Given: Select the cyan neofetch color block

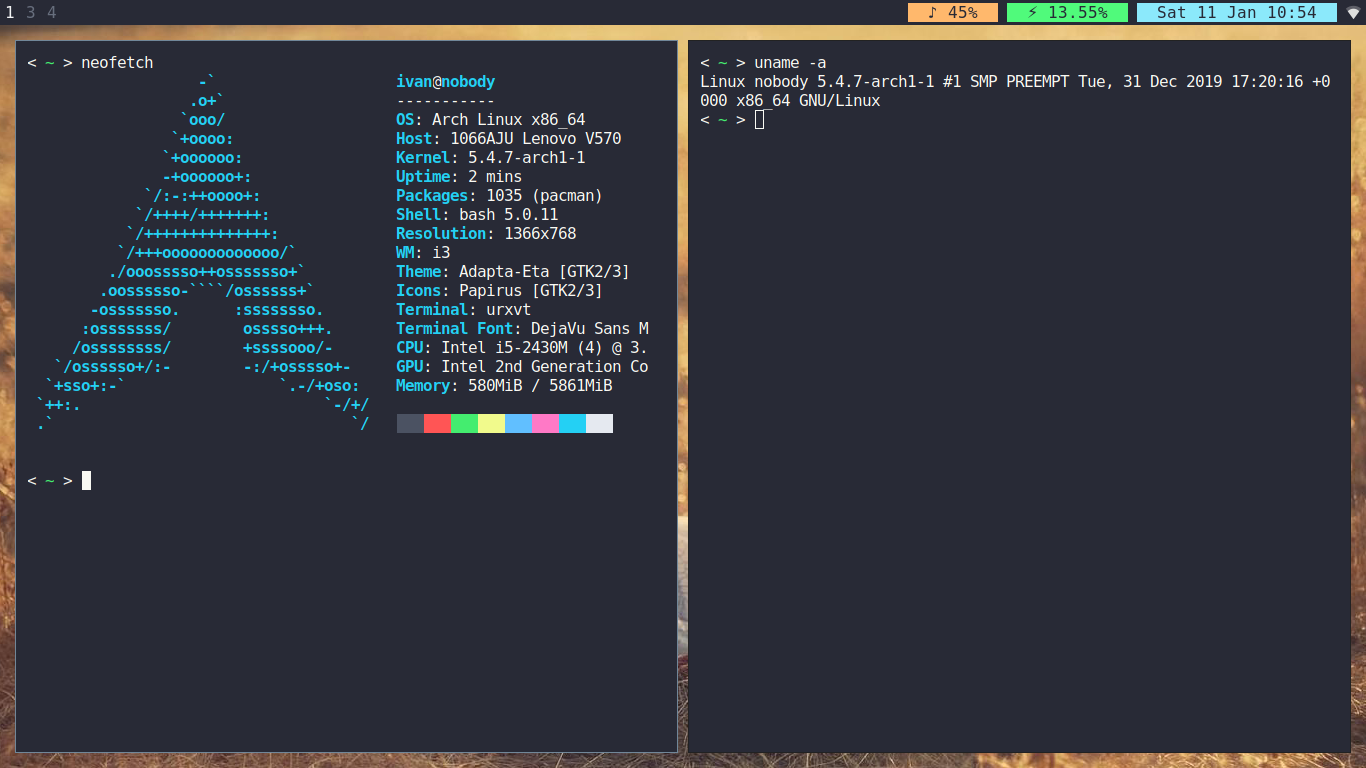Looking at the screenshot, I should point(572,424).
